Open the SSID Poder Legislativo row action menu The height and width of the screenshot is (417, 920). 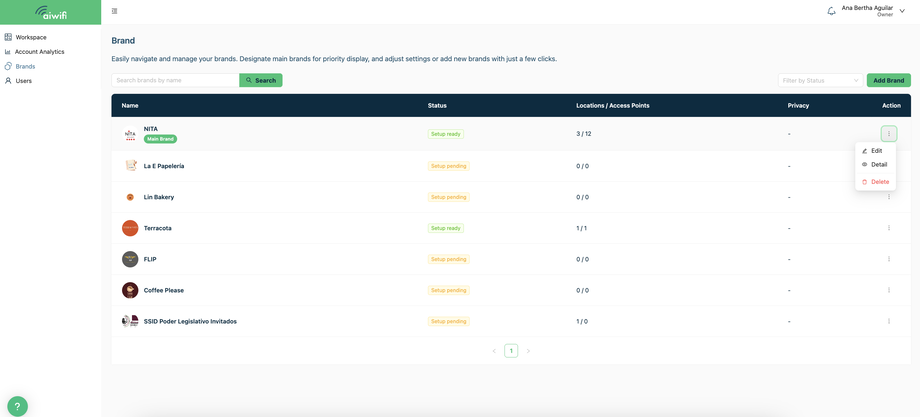click(x=889, y=321)
